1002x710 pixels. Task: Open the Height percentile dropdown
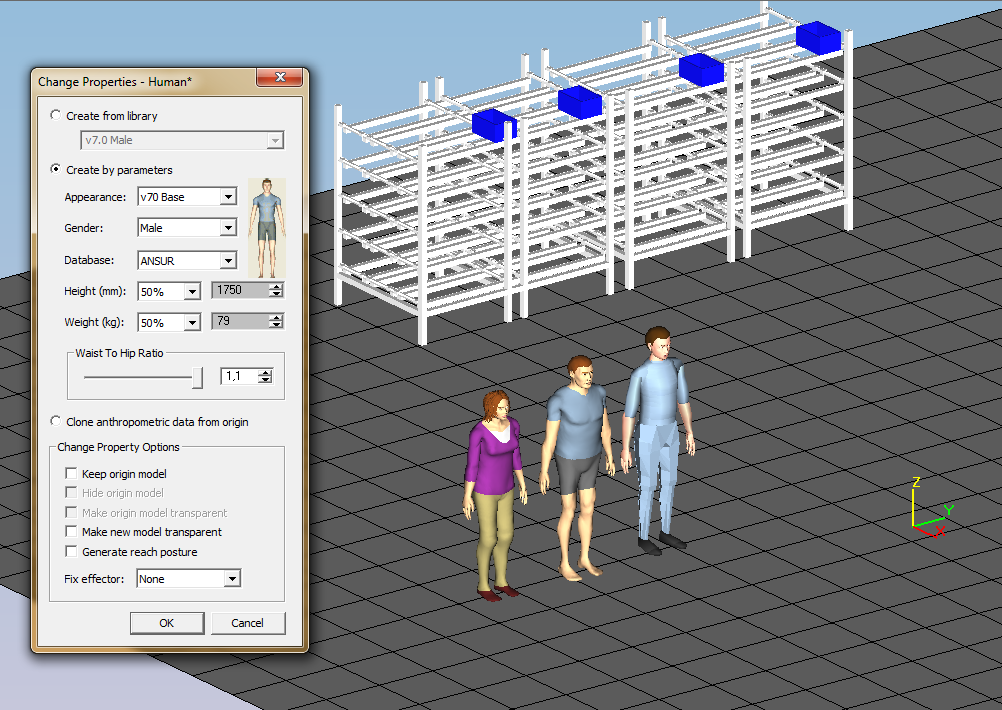pos(192,291)
